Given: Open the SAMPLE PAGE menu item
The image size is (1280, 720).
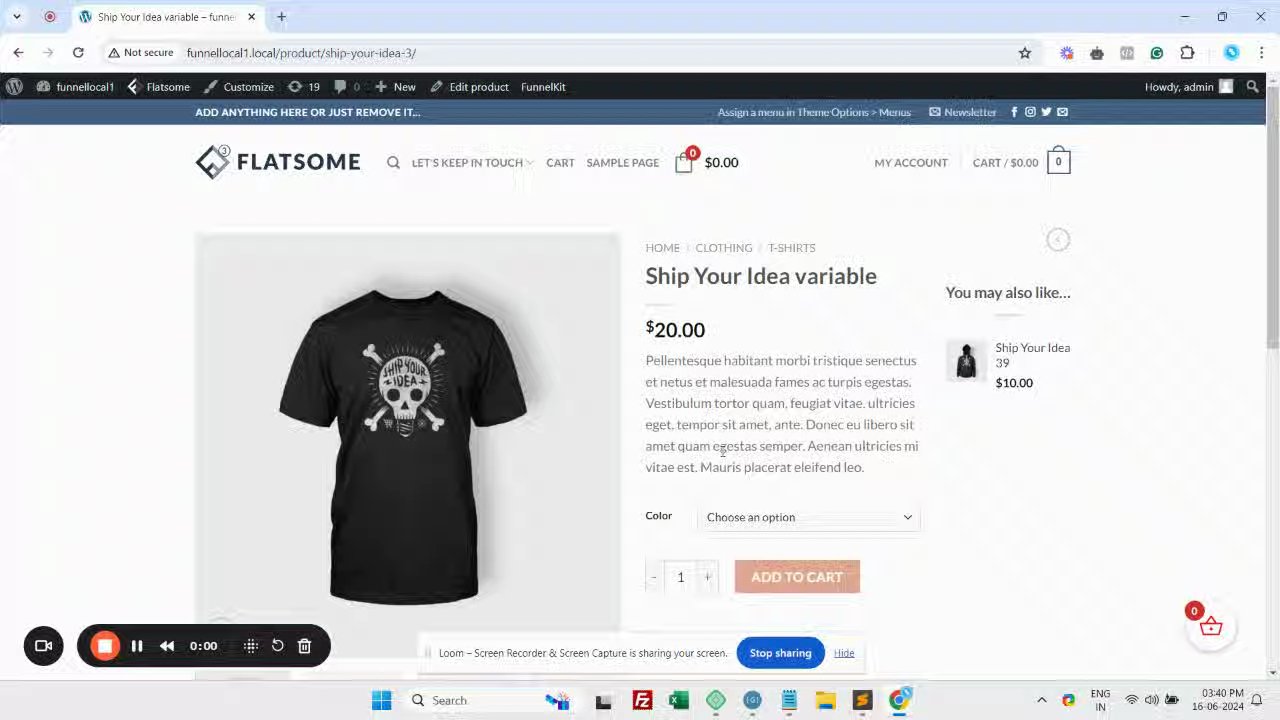Looking at the screenshot, I should tap(622, 162).
